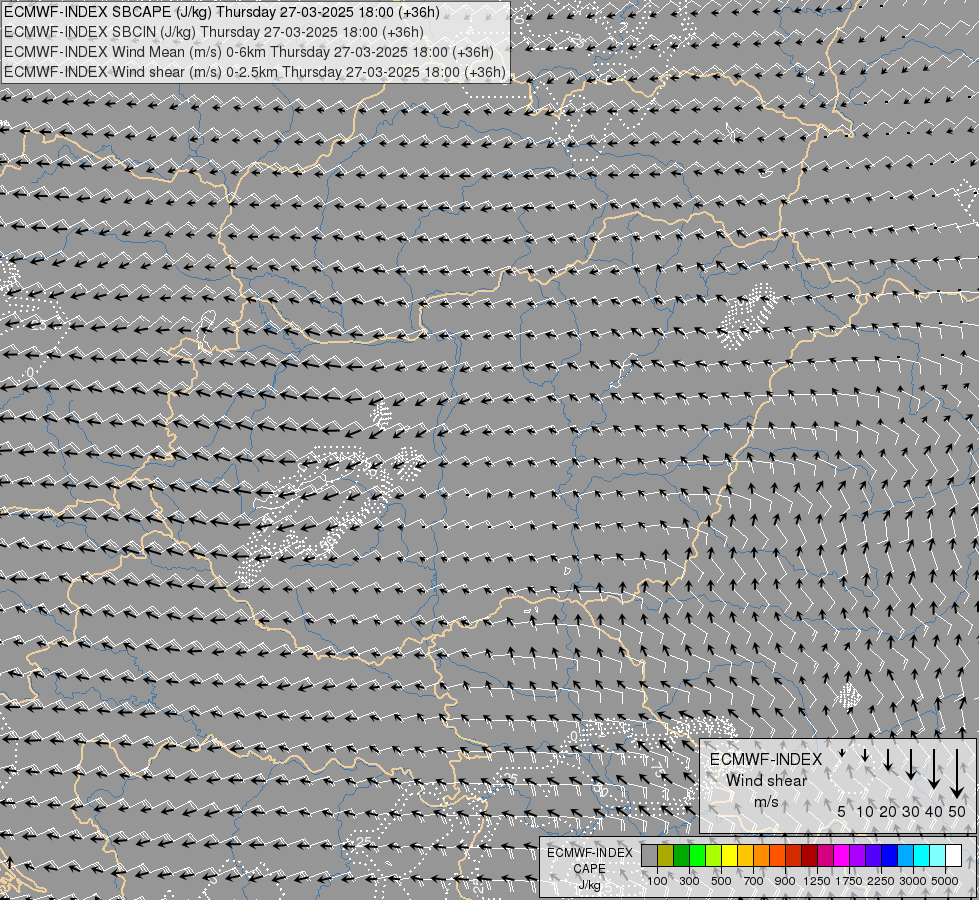Click the Wind Mean 0-6km title line
The height and width of the screenshot is (900, 979).
click(x=248, y=52)
